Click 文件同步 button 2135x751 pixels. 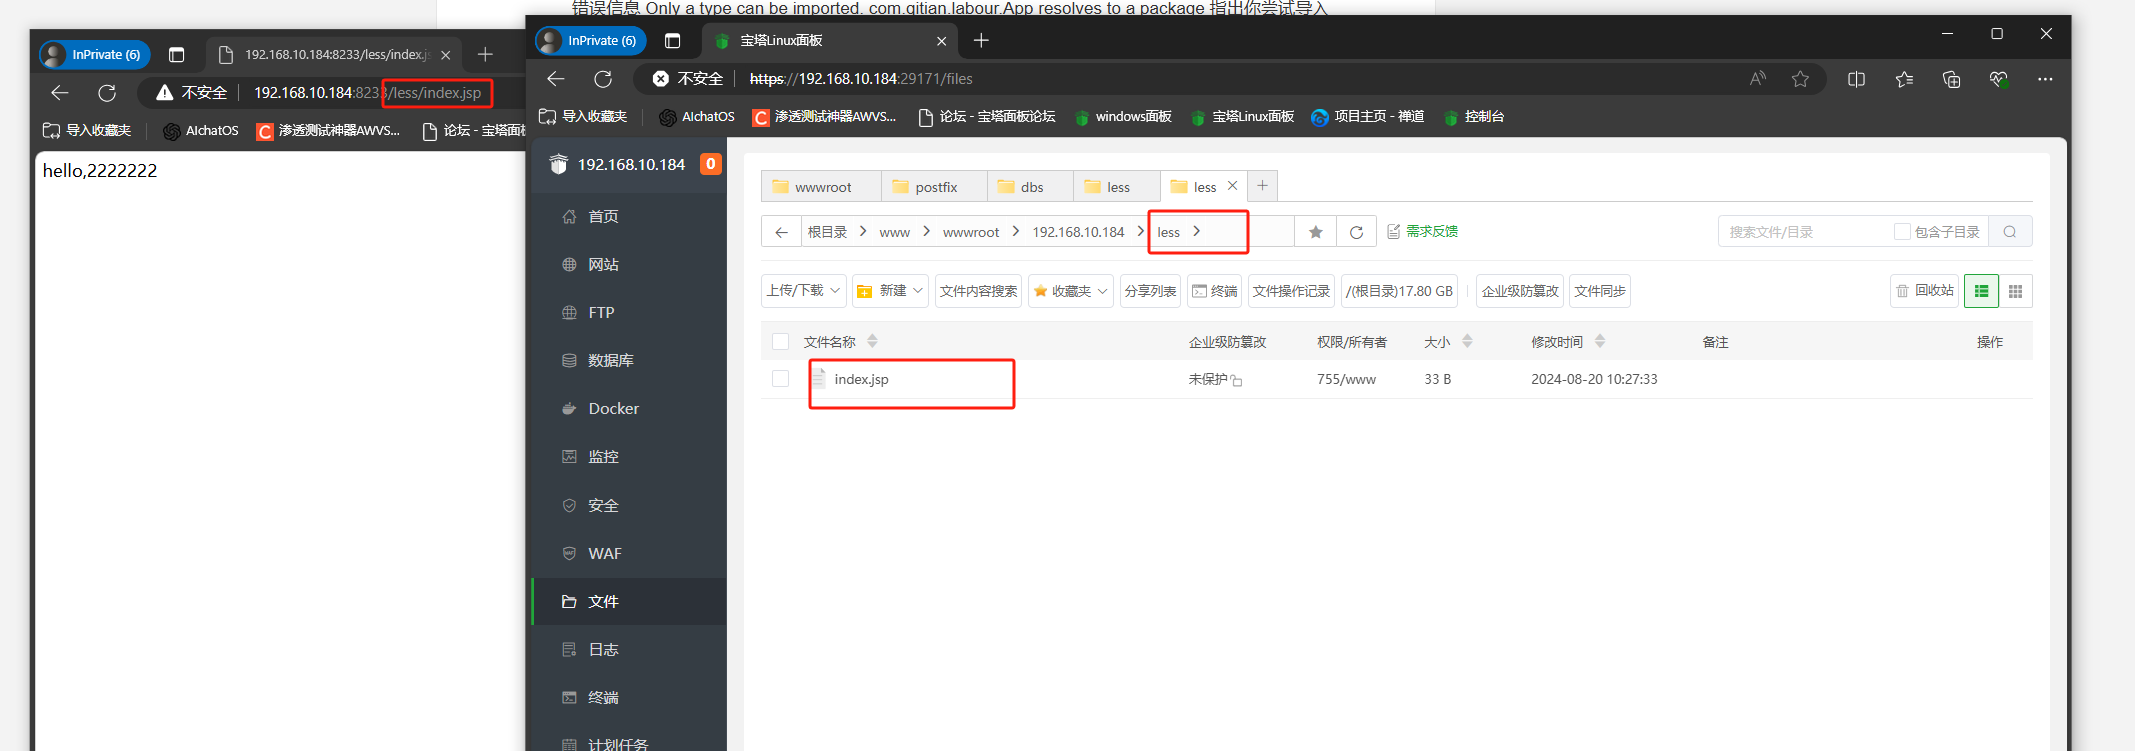pyautogui.click(x=1600, y=291)
